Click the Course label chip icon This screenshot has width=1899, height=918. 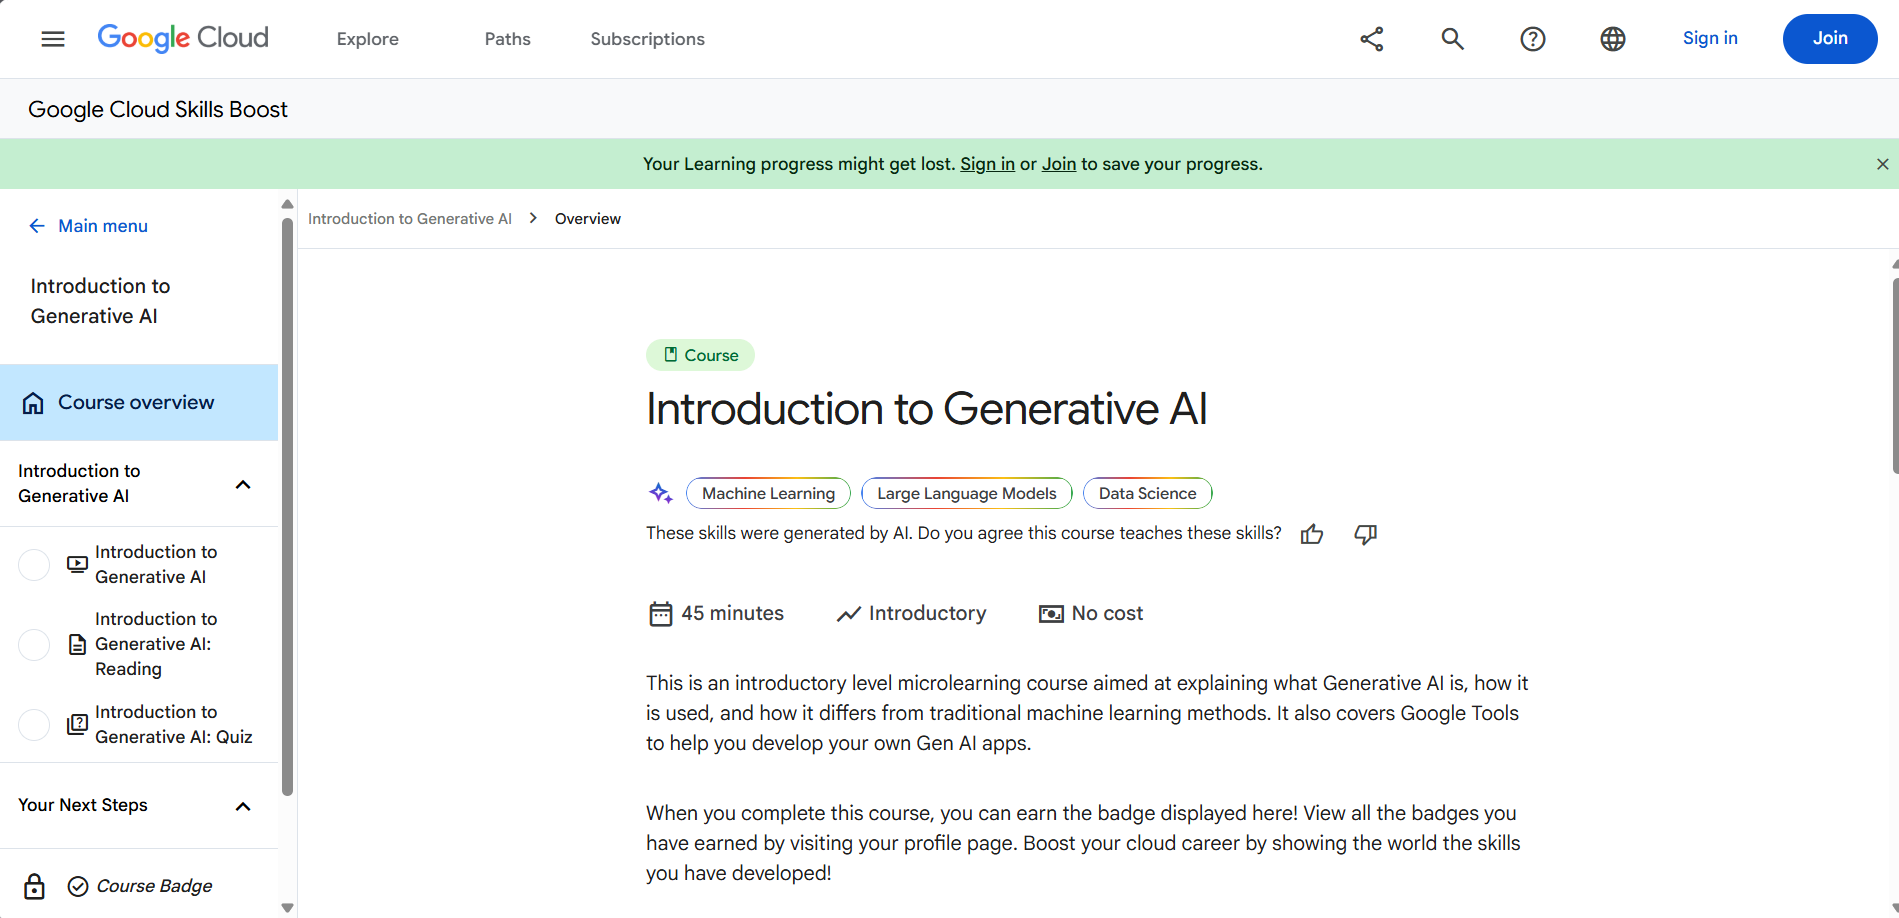(671, 355)
